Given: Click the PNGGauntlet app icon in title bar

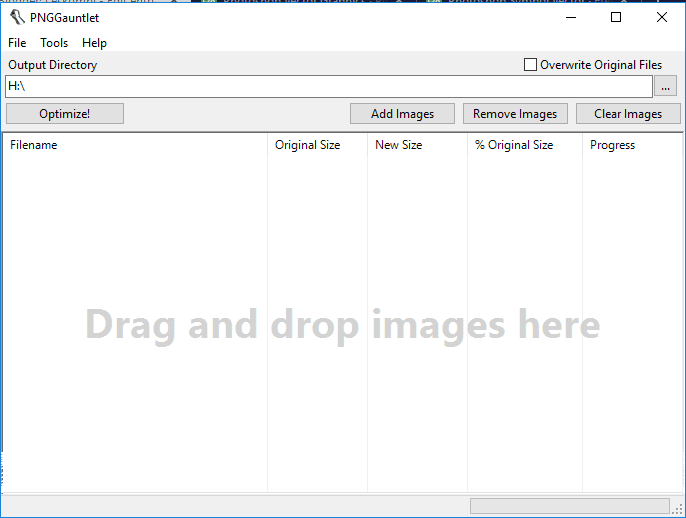Looking at the screenshot, I should click(17, 18).
